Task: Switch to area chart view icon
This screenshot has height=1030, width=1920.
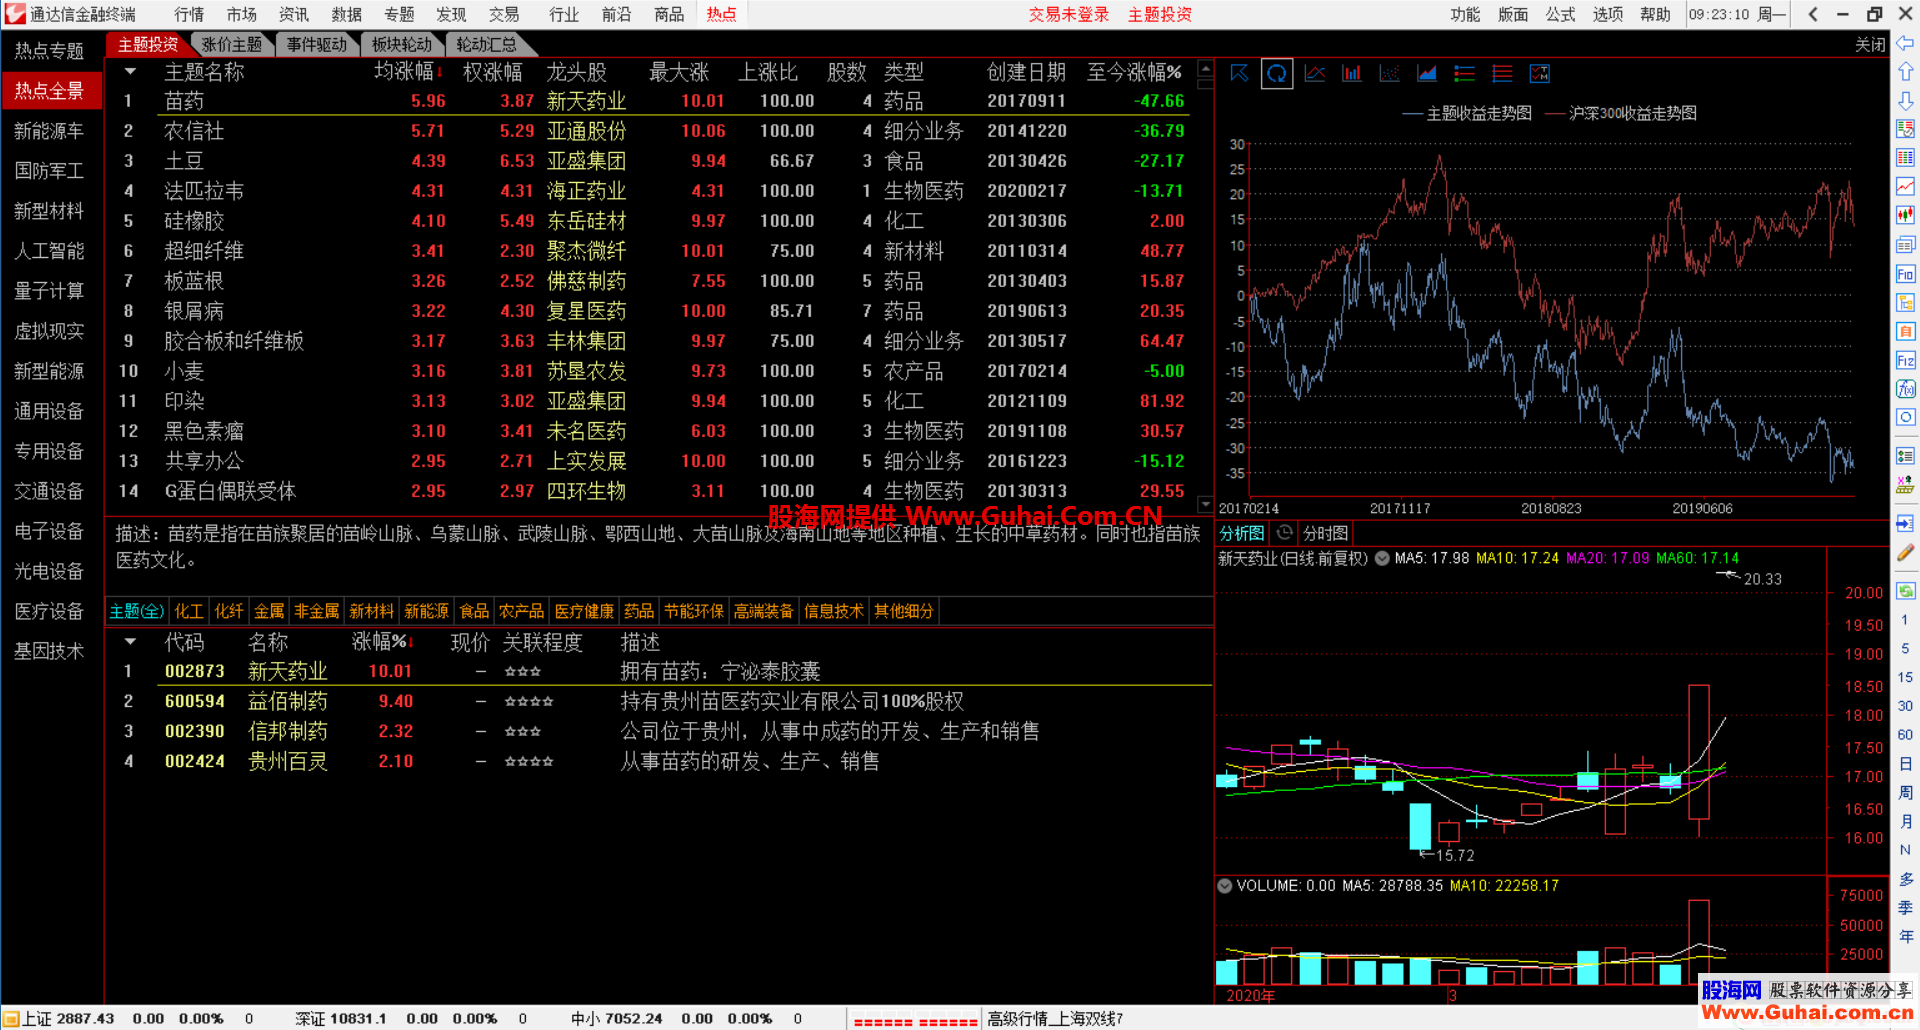Action: [1427, 73]
